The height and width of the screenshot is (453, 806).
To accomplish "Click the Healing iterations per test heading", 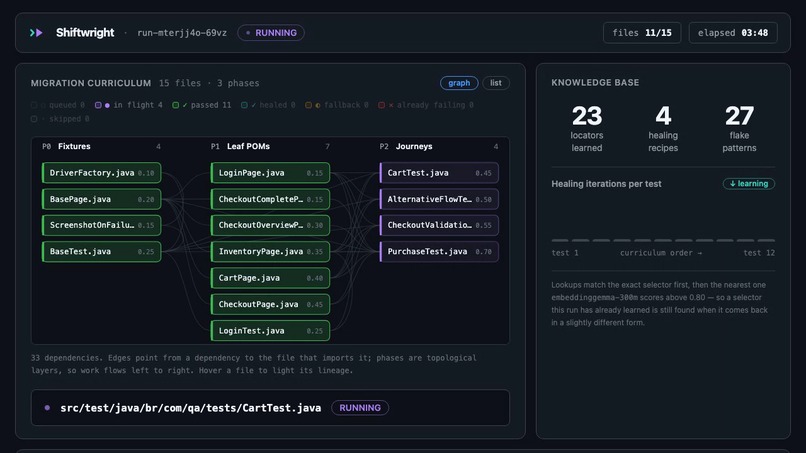I will 606,184.
